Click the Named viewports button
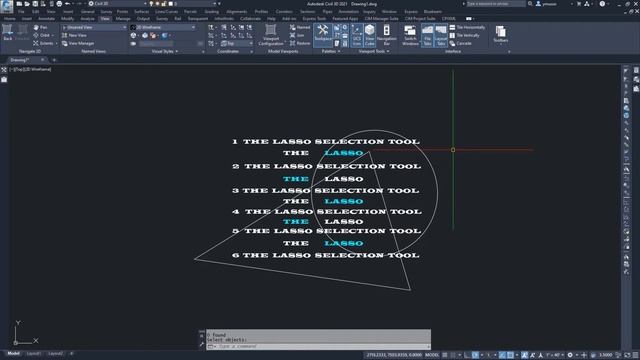The height and width of the screenshot is (360, 640). 300,27
